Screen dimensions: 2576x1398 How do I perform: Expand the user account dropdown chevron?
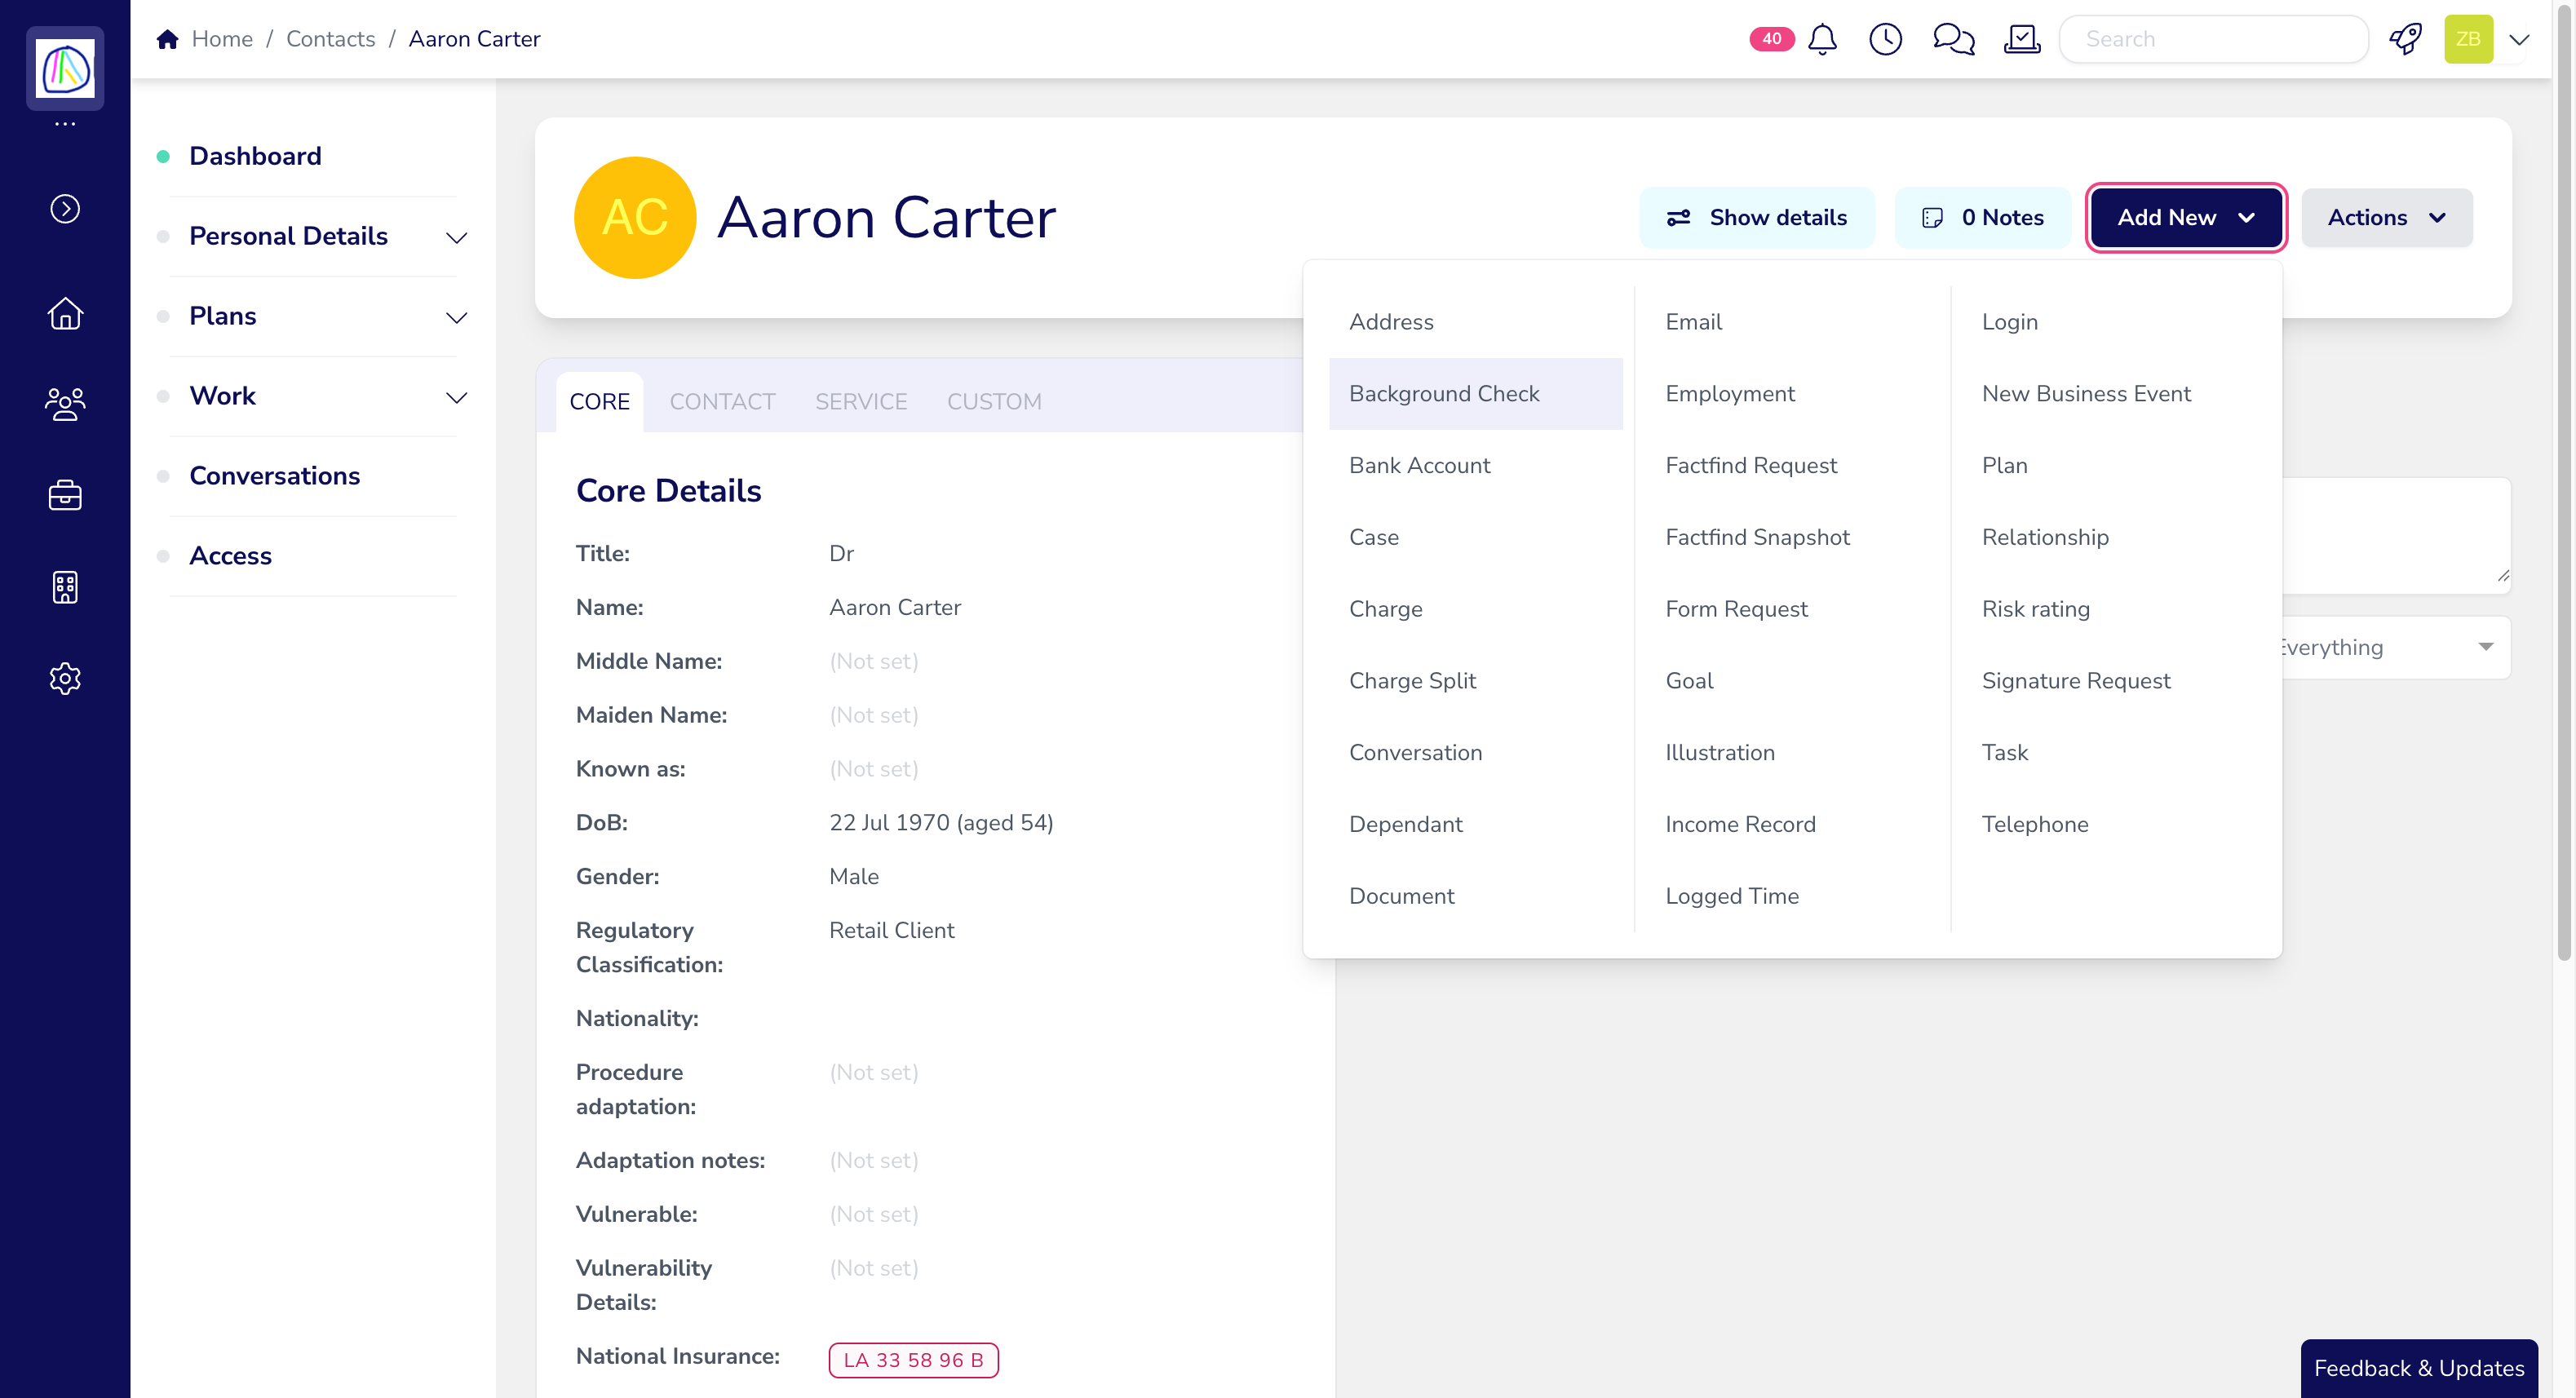(x=2519, y=39)
